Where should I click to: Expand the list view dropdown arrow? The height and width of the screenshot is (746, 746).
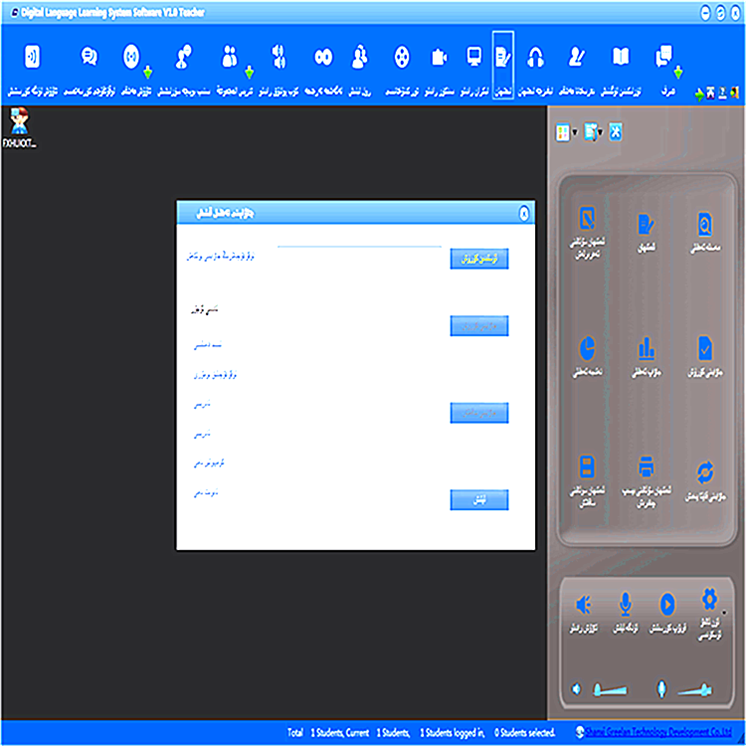click(600, 133)
